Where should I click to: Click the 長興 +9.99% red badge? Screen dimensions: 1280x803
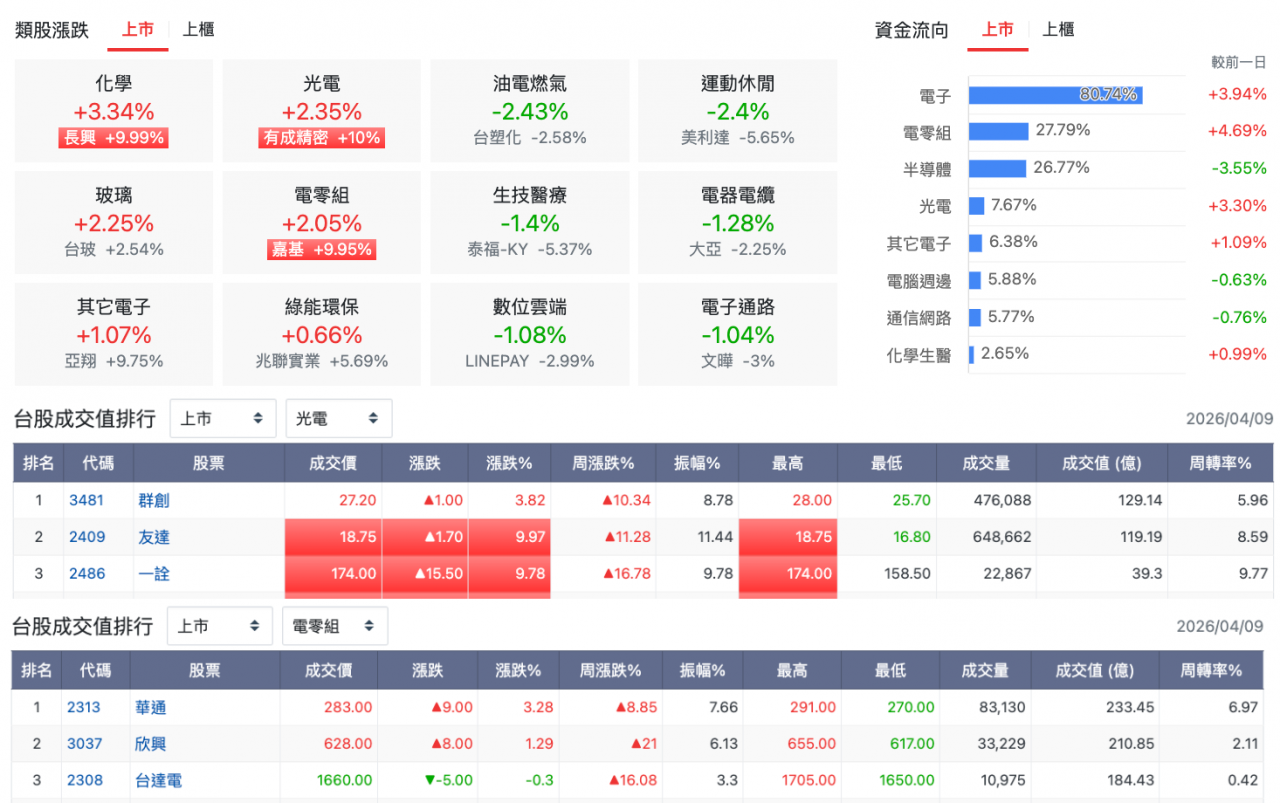point(113,138)
